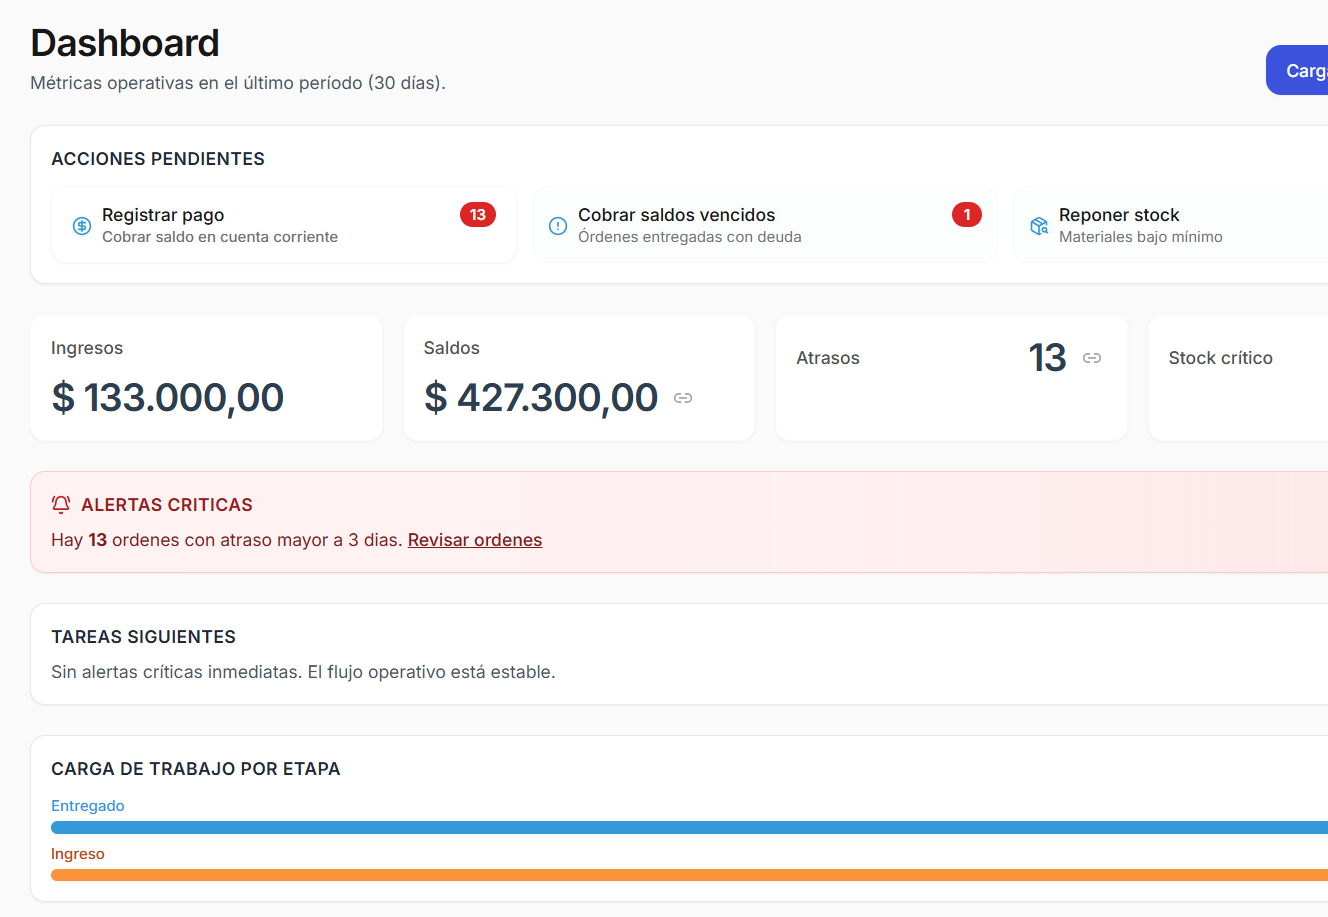Open the link icon next to Atrasos count
The image size is (1328, 917).
point(1092,358)
